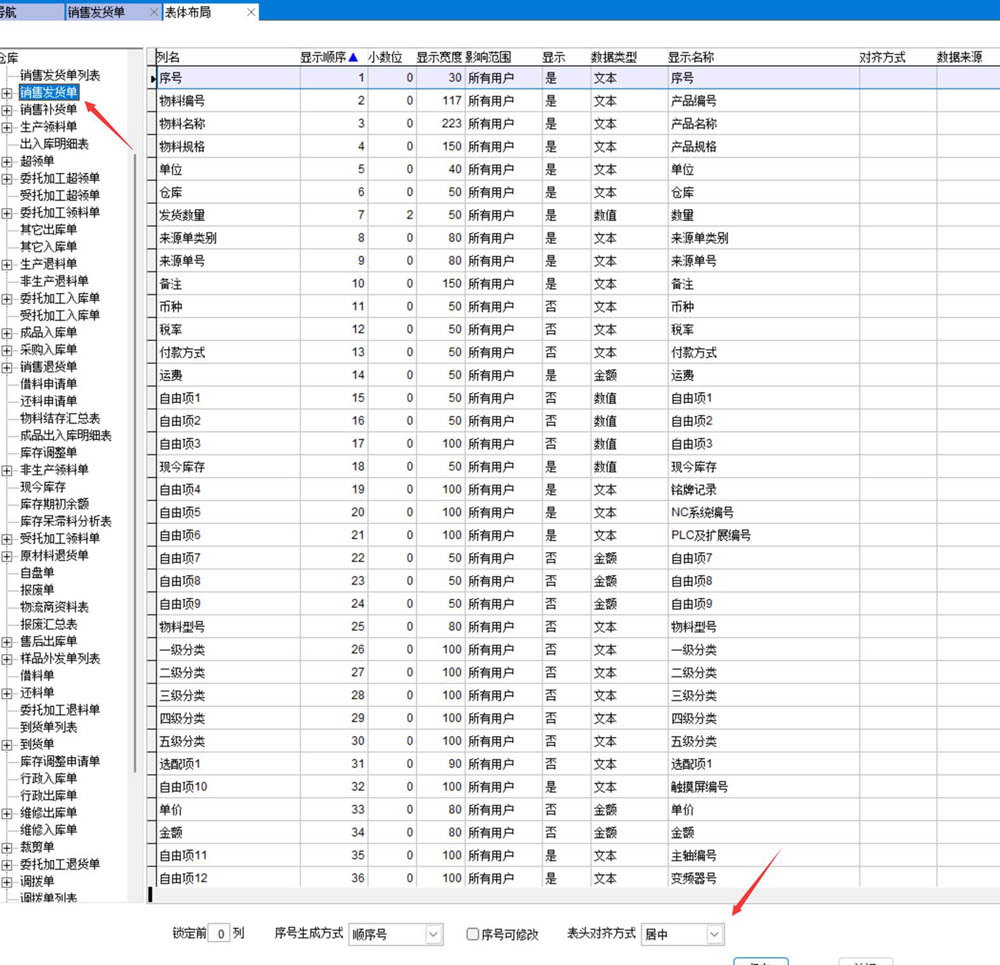The height and width of the screenshot is (965, 1000).
Task: Expand the 调拨单 tree node
Action: 7,882
